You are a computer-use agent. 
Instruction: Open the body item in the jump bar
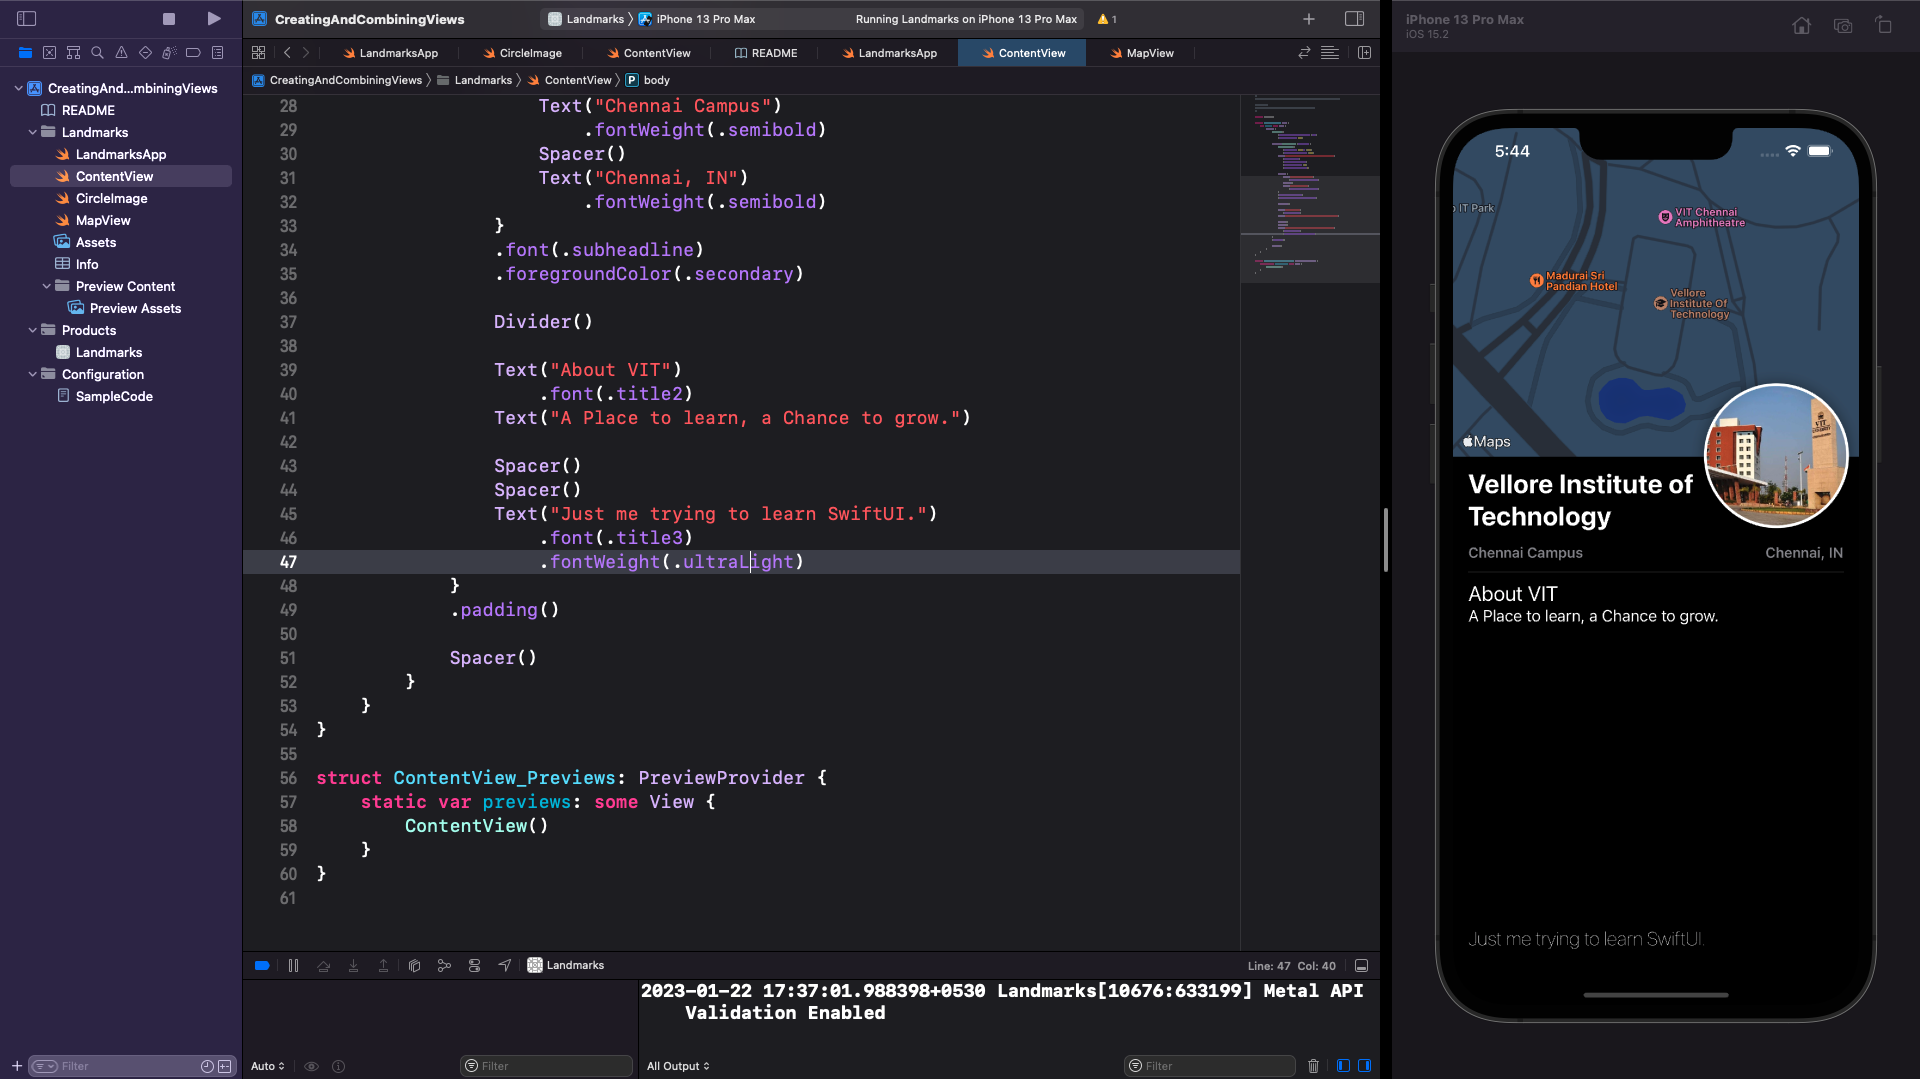tap(657, 80)
